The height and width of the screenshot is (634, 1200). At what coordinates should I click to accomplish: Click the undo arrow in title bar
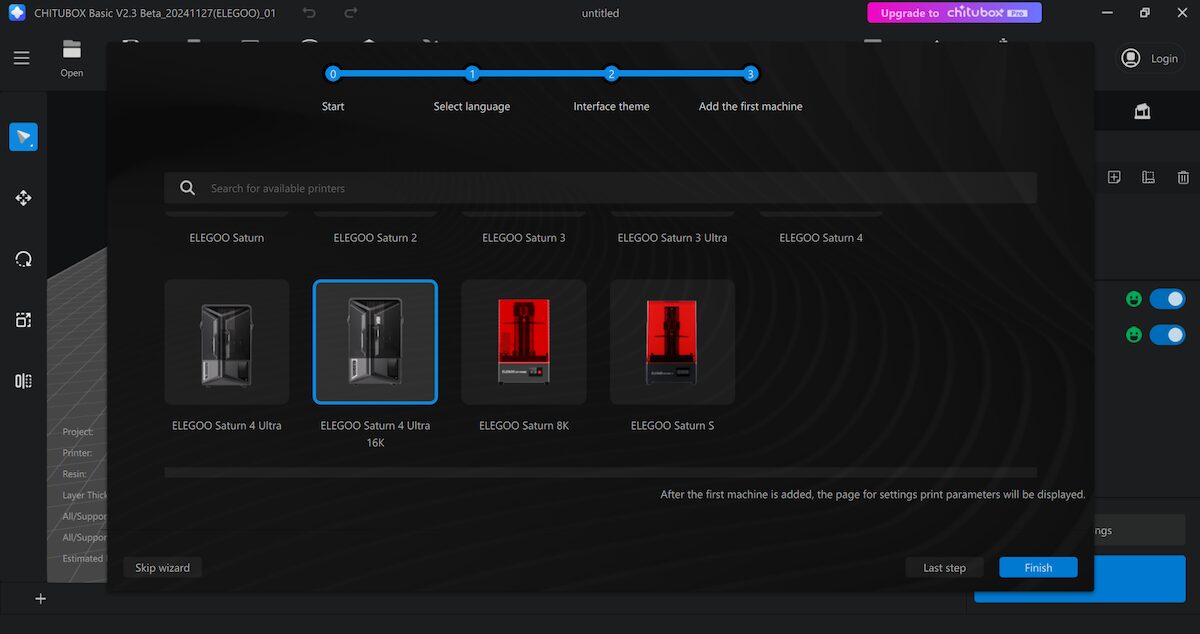click(x=310, y=13)
